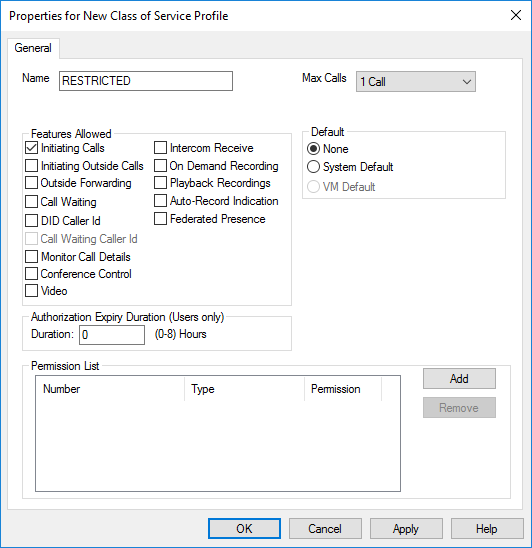Screen dimensions: 532x548
Task: Tick the Outside Forwarding checkbox
Action: tap(31, 183)
